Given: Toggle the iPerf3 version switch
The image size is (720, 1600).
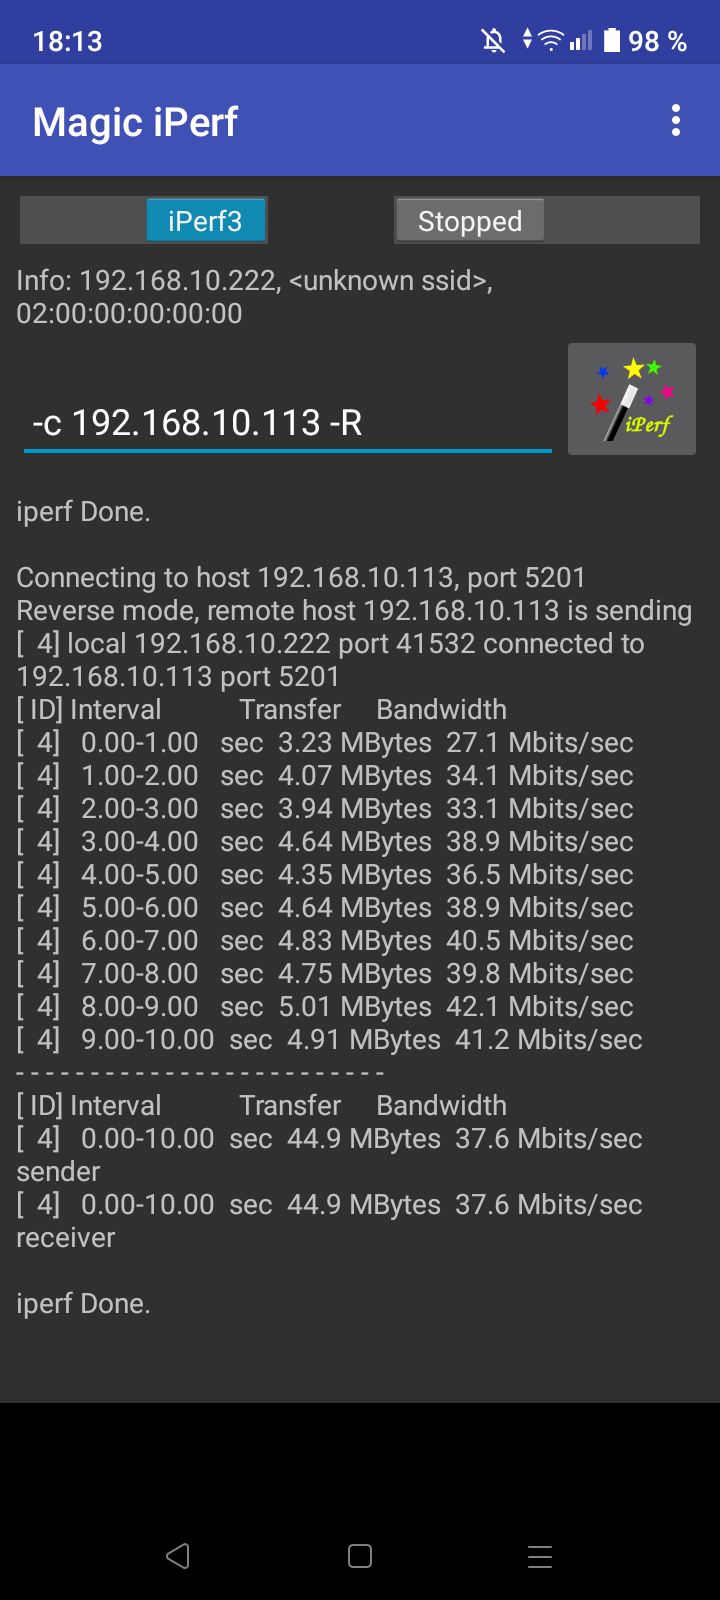Looking at the screenshot, I should [x=144, y=220].
